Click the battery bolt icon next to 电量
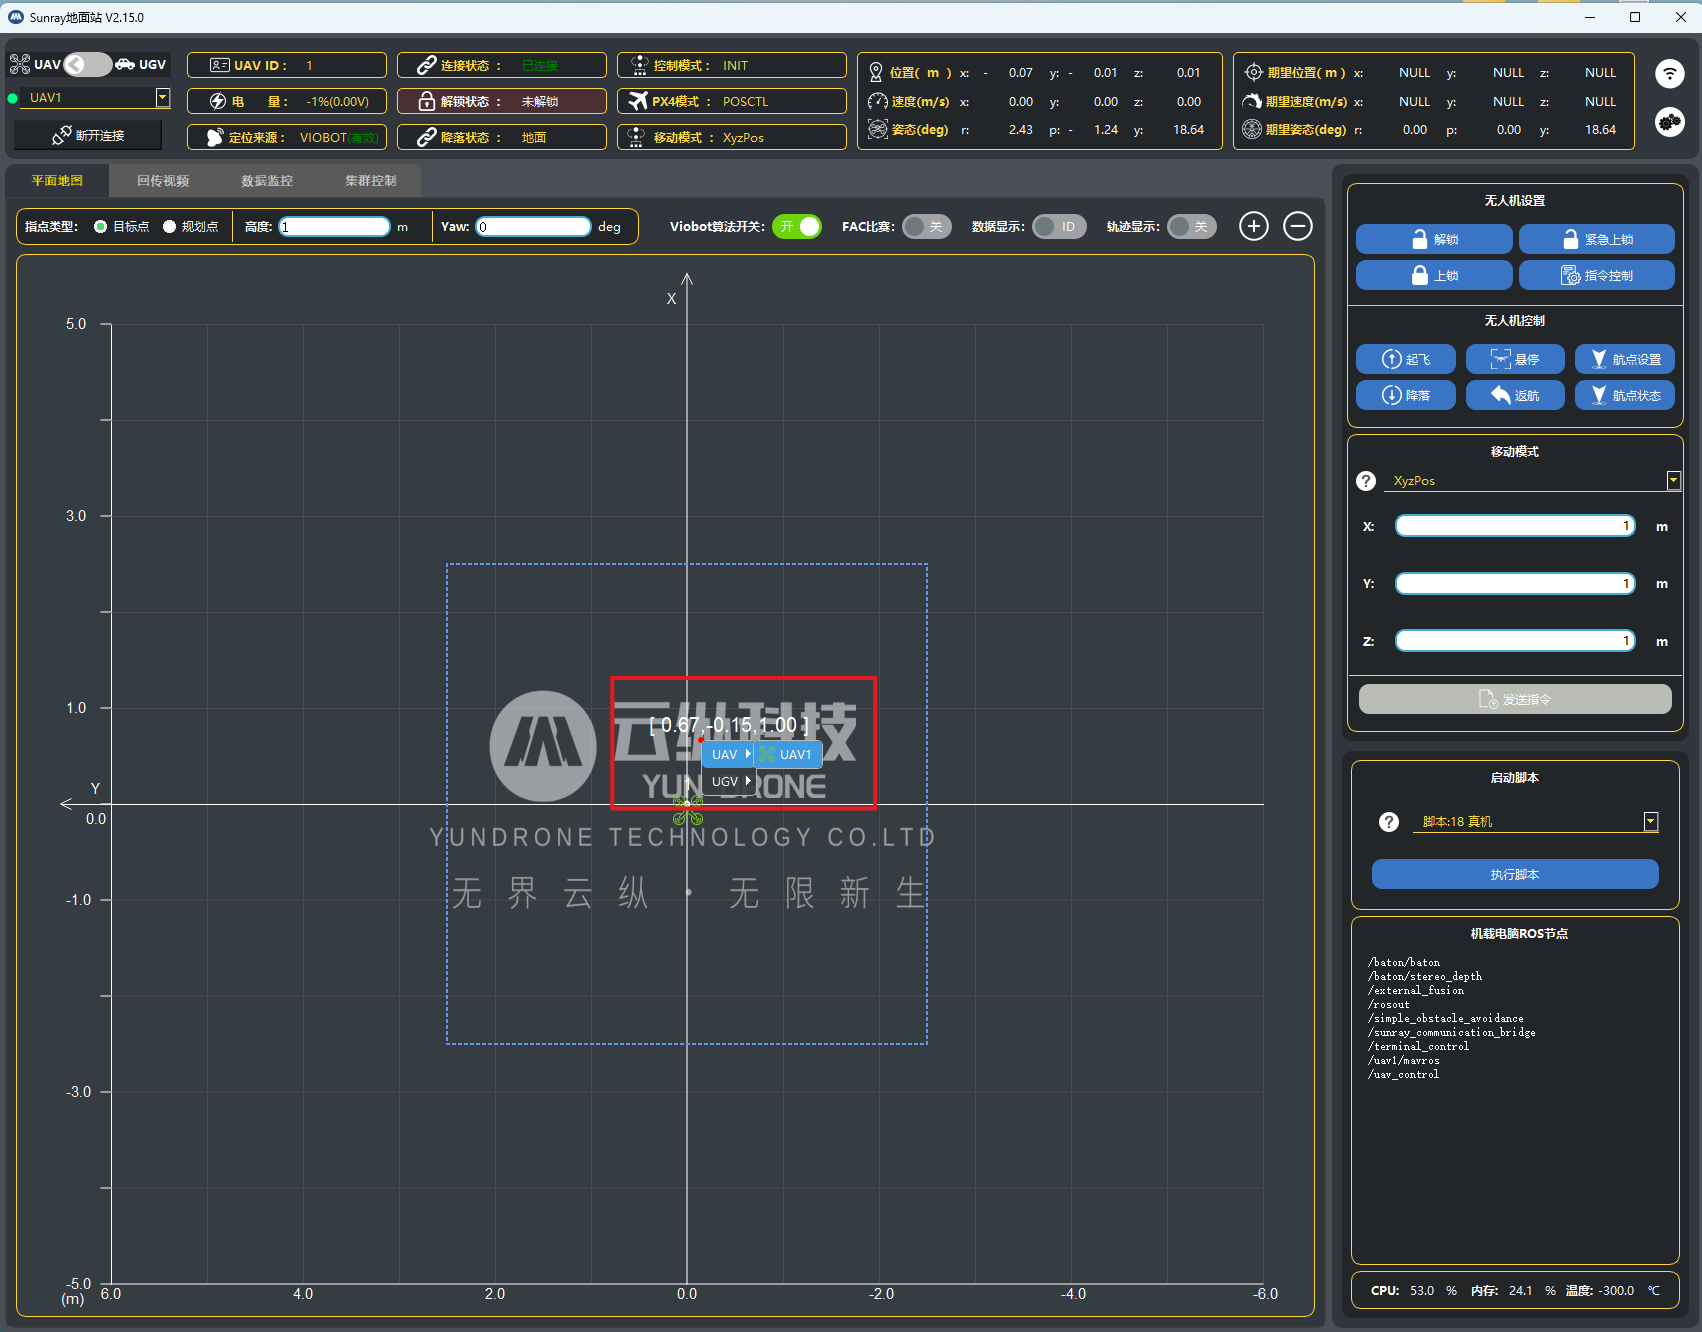 (218, 101)
